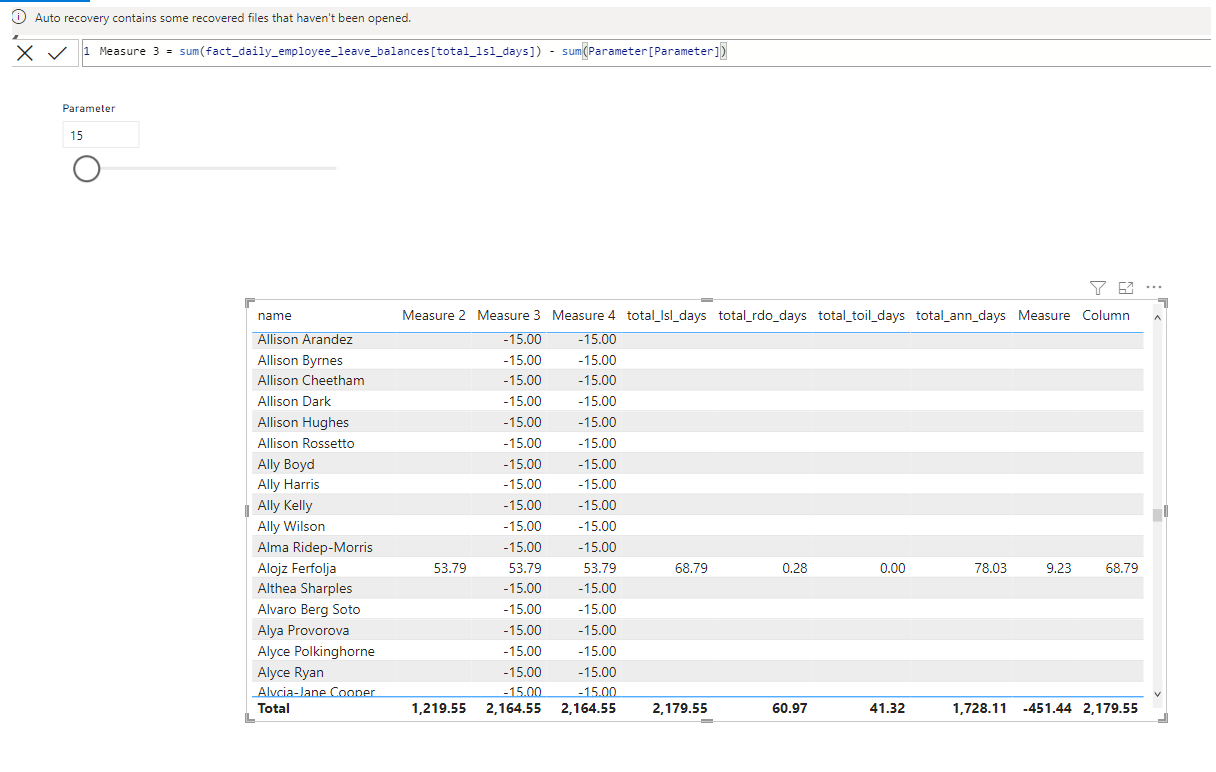1216x772 pixels.
Task: Select the Alyce Ryan row name
Action: point(289,672)
